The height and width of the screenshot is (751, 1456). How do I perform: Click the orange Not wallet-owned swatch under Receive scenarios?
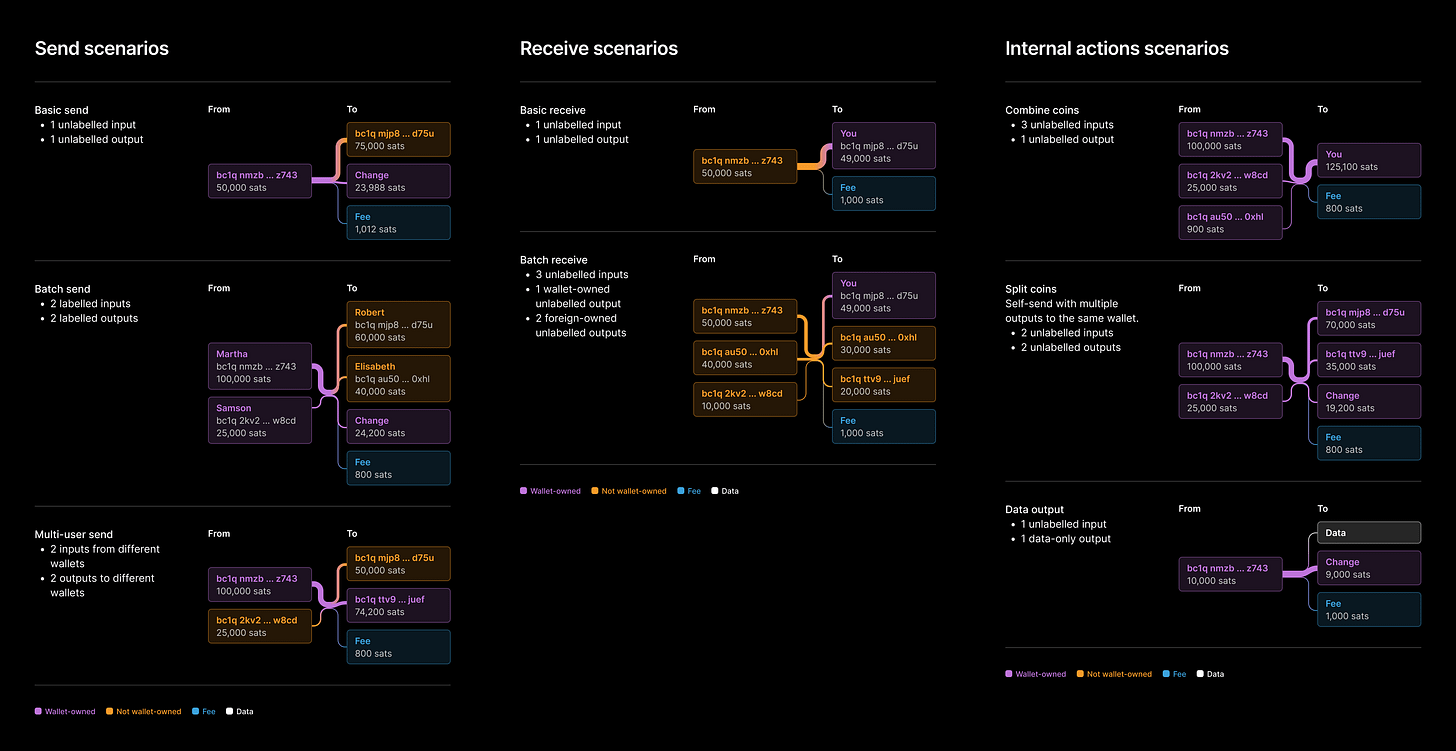pos(594,491)
